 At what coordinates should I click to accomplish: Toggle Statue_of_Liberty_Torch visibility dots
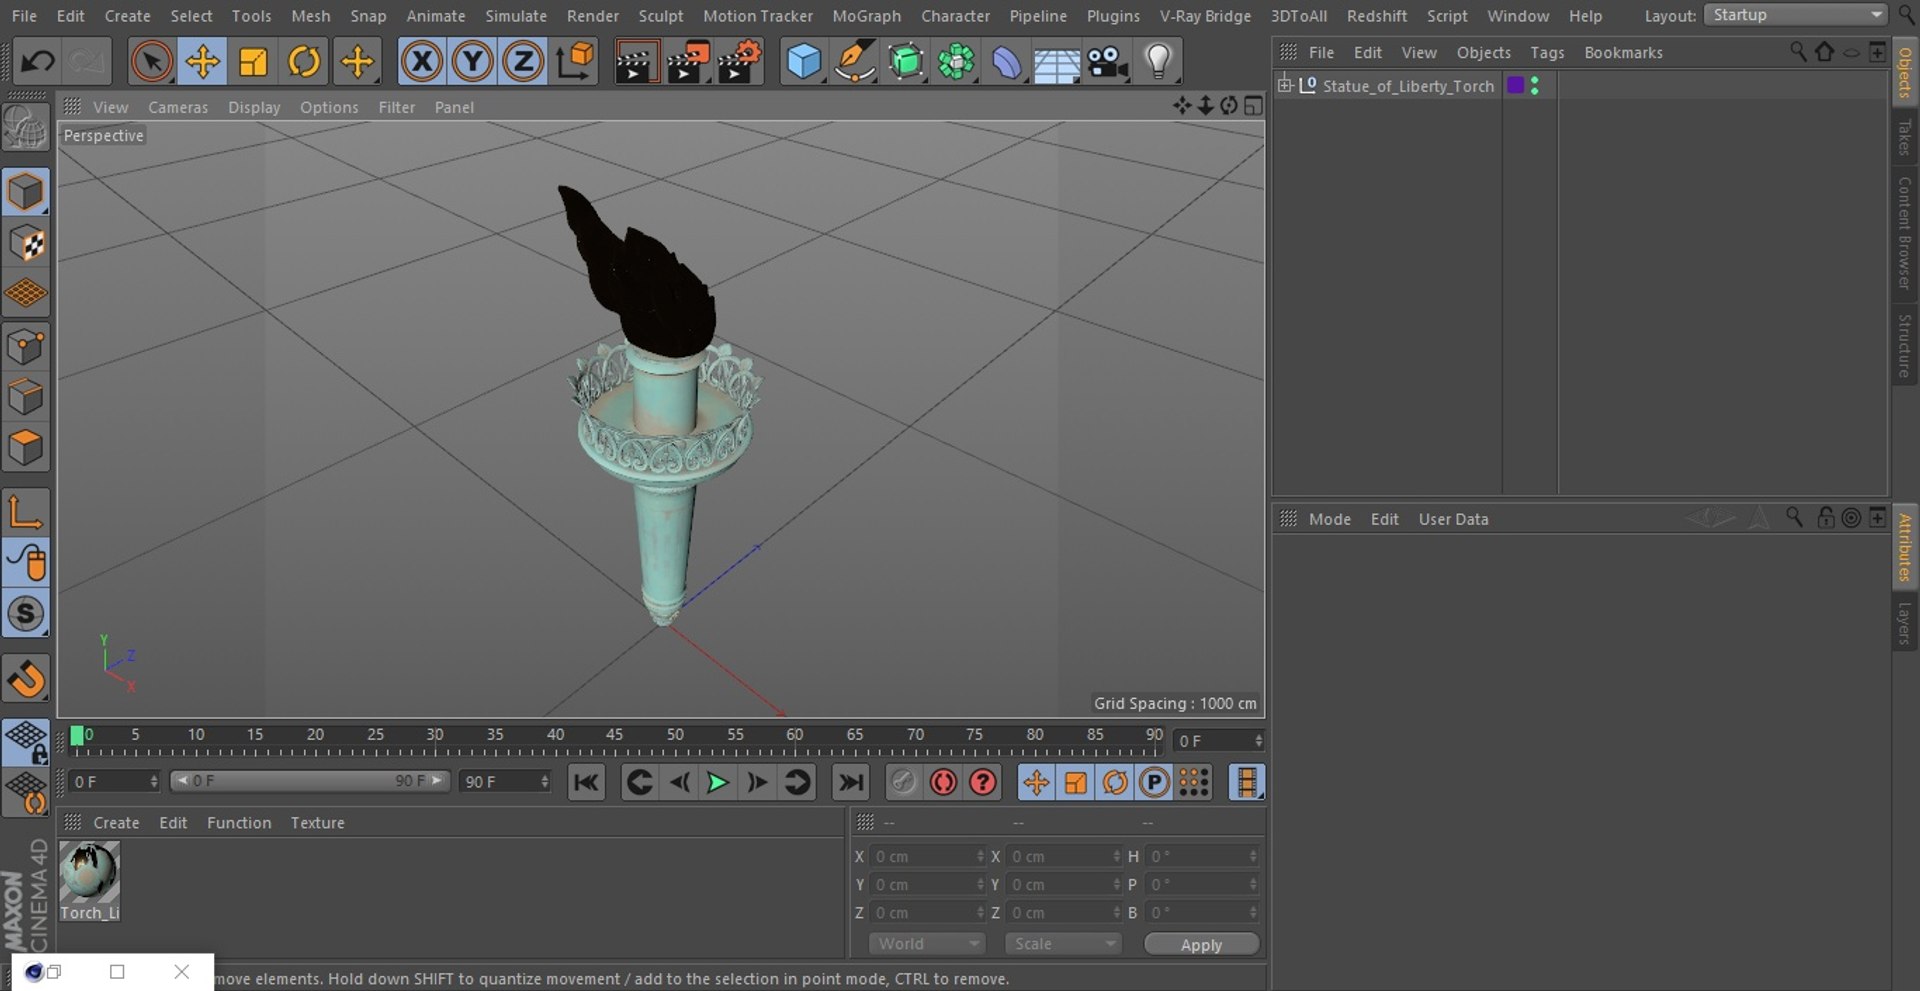click(x=1535, y=86)
